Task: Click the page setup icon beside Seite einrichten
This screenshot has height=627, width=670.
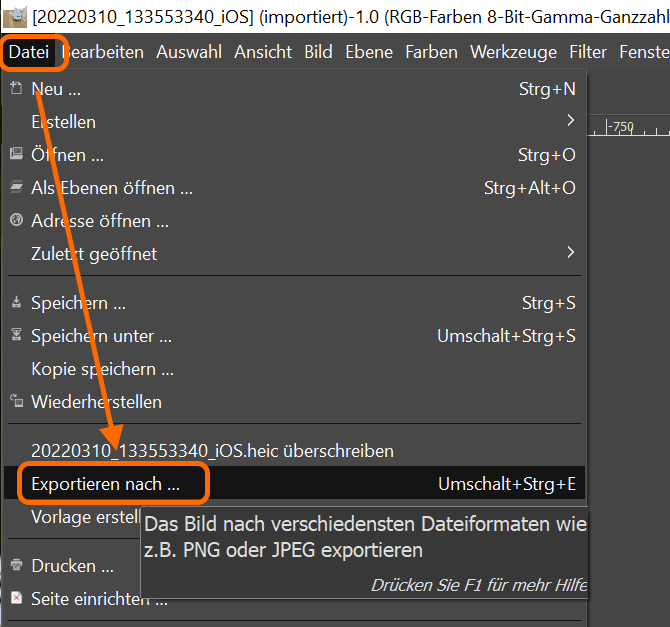Action: click(15, 599)
